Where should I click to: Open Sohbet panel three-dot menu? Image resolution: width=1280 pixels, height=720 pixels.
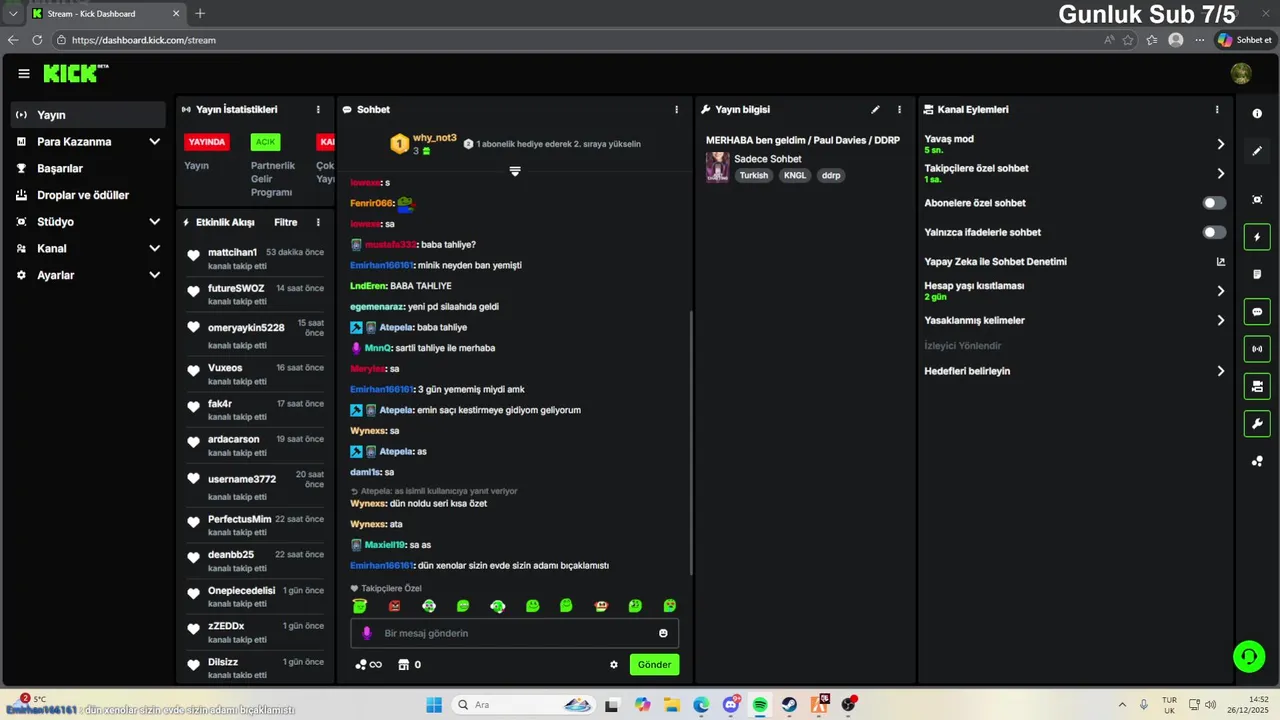point(676,110)
